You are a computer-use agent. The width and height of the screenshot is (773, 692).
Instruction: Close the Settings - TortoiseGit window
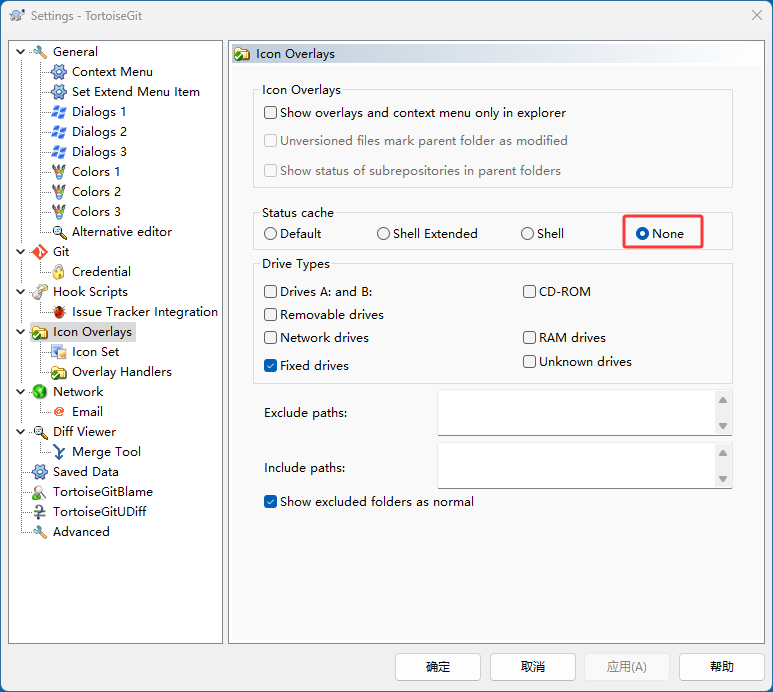(x=757, y=15)
